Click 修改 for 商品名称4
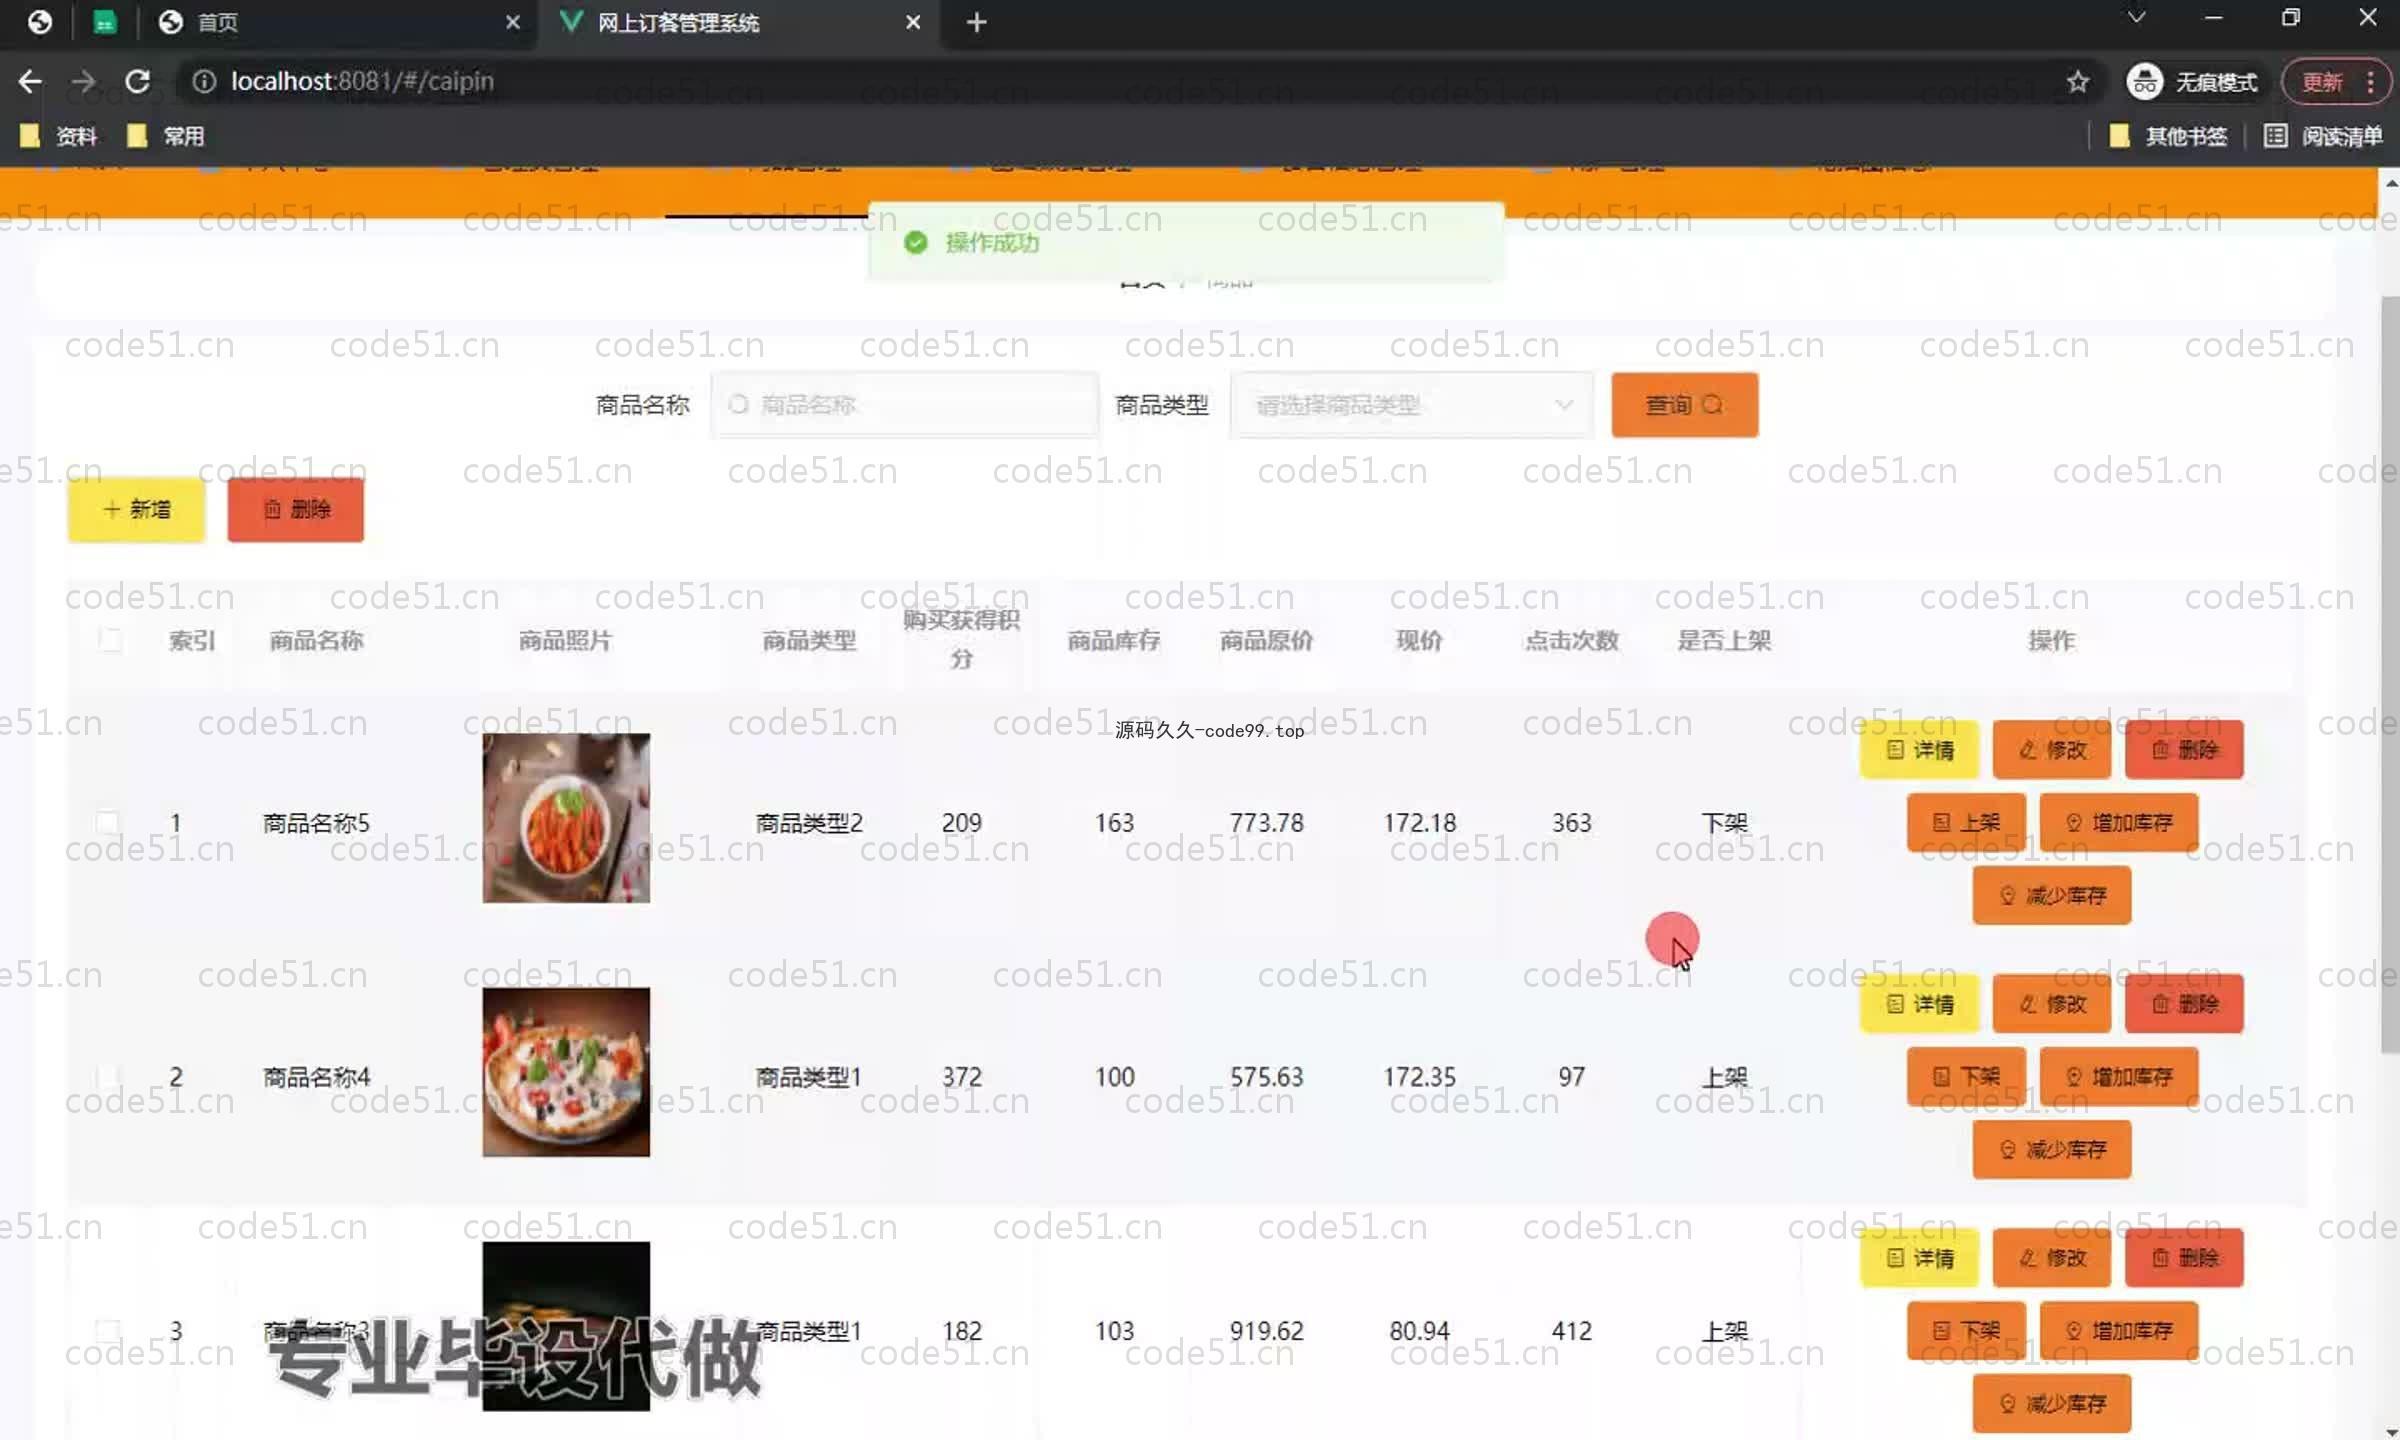 [x=2052, y=1003]
